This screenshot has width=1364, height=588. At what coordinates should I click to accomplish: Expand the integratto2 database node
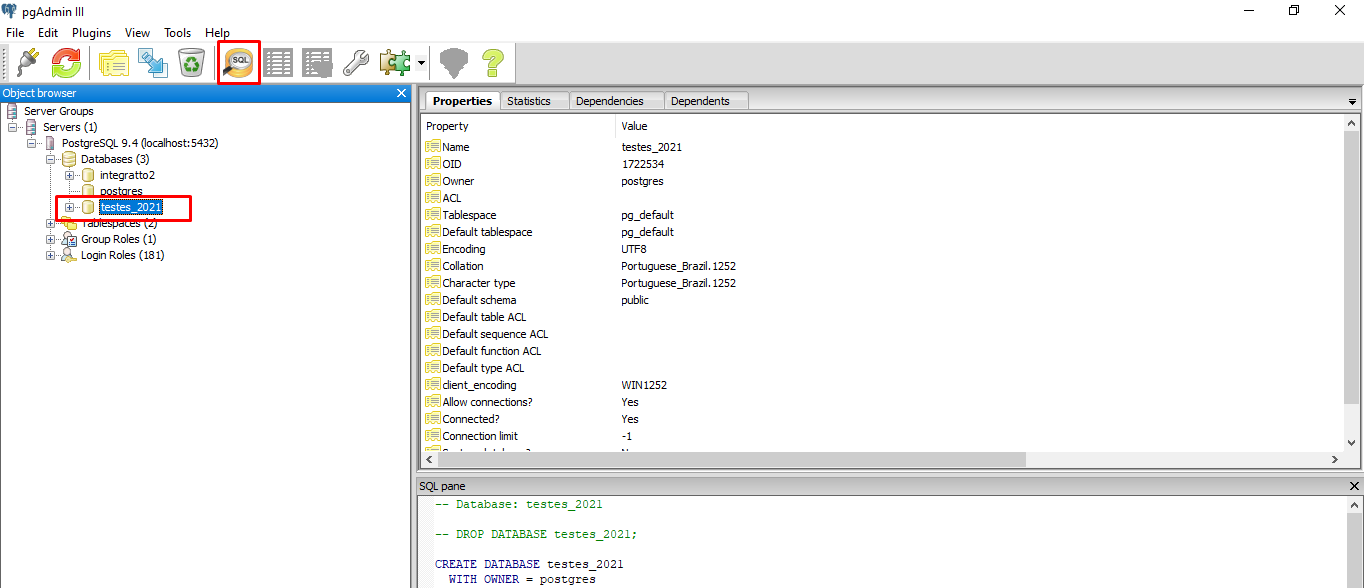[70, 175]
